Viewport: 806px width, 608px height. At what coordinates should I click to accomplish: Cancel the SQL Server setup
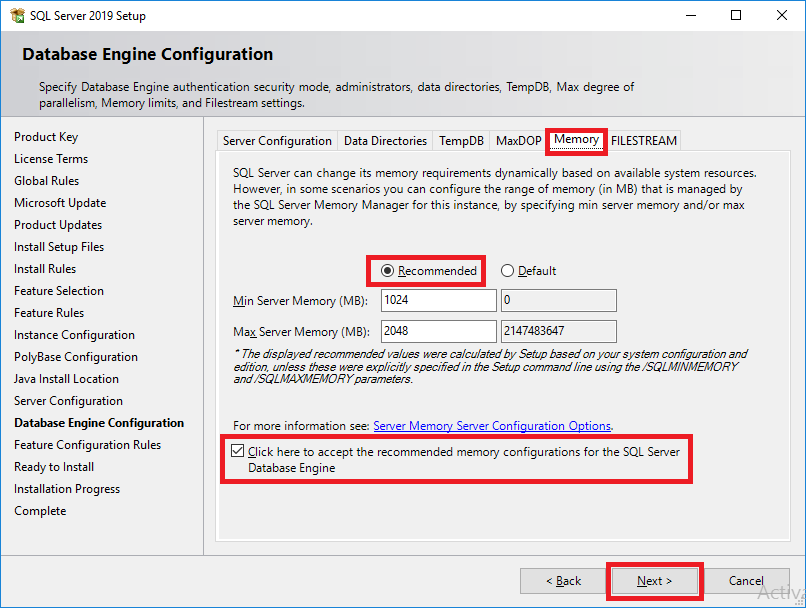click(746, 581)
